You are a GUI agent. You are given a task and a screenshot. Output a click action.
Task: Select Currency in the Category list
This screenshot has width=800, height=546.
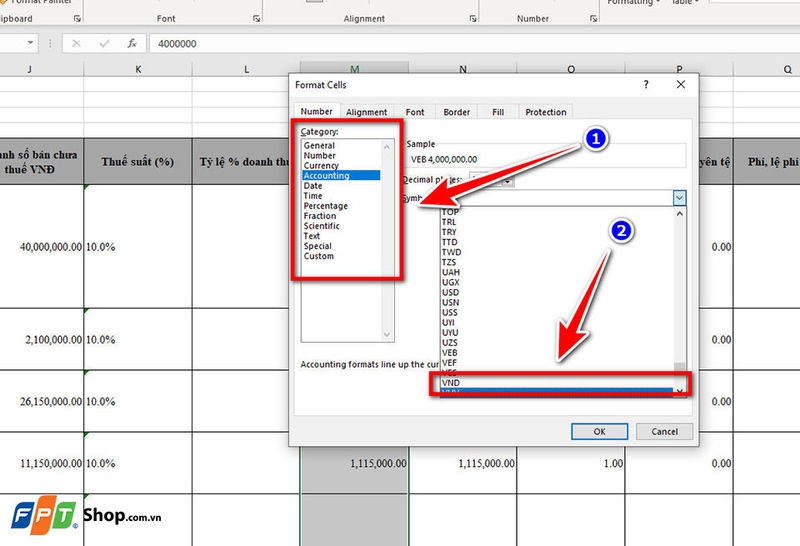coord(321,166)
